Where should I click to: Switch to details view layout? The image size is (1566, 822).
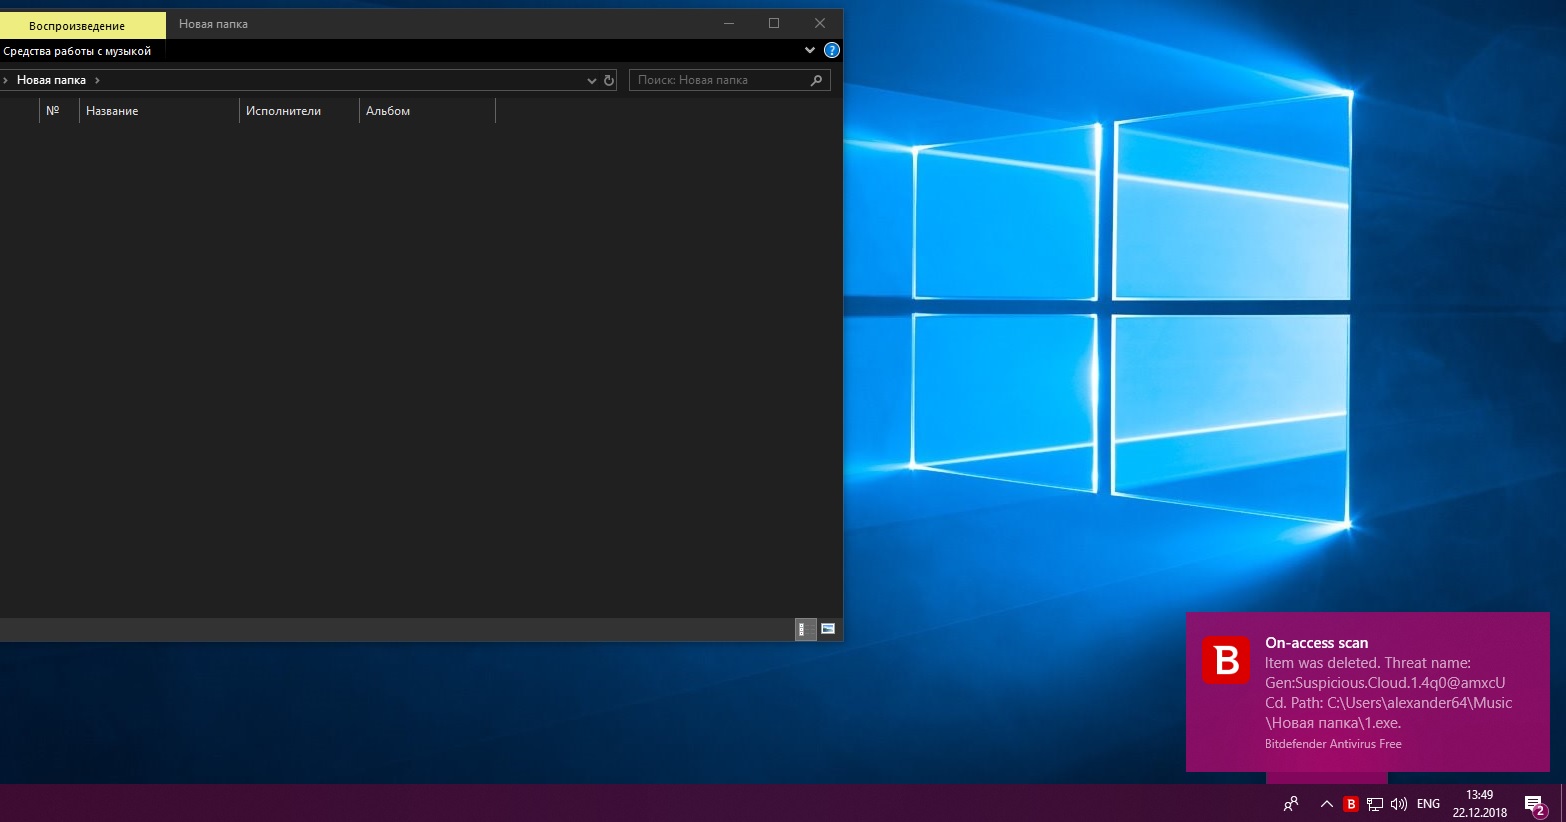coord(804,629)
